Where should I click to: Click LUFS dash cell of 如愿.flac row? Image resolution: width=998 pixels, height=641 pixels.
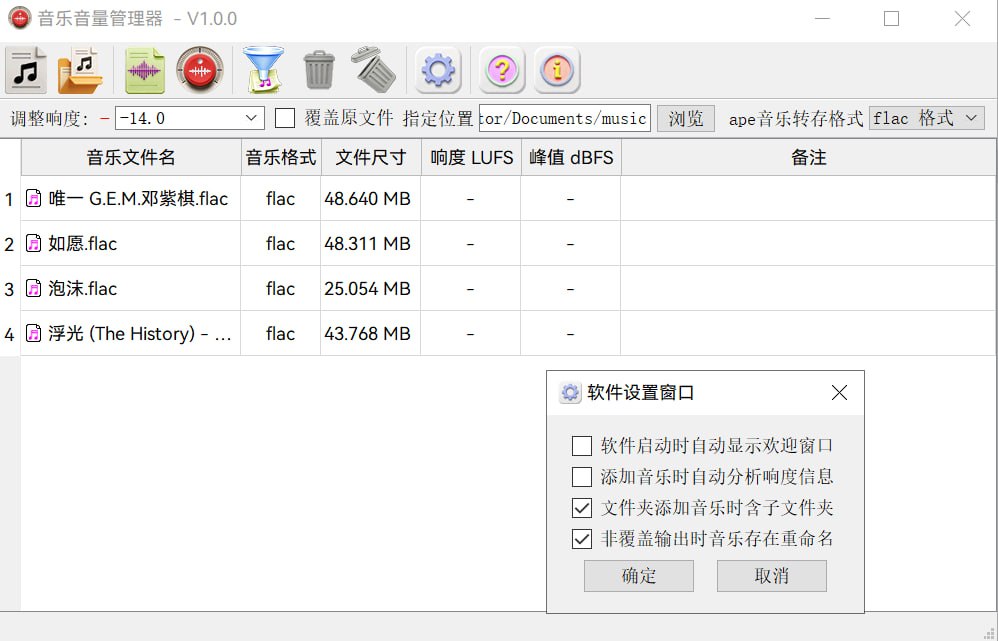pyautogui.click(x=470, y=243)
